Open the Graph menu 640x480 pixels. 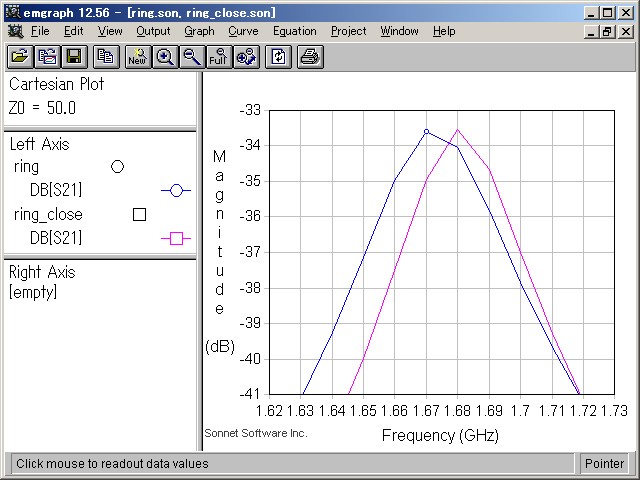pos(199,31)
